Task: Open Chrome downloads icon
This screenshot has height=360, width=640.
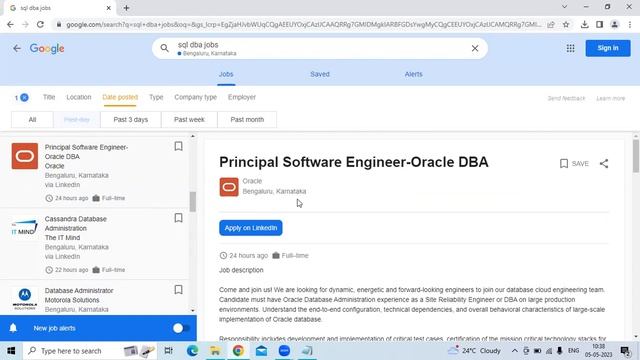Action: [x=584, y=24]
